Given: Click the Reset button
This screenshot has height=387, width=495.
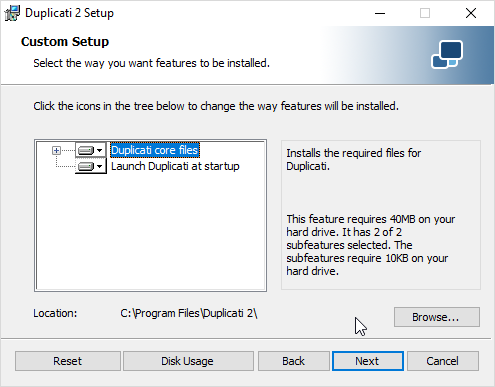Looking at the screenshot, I should point(68,361).
